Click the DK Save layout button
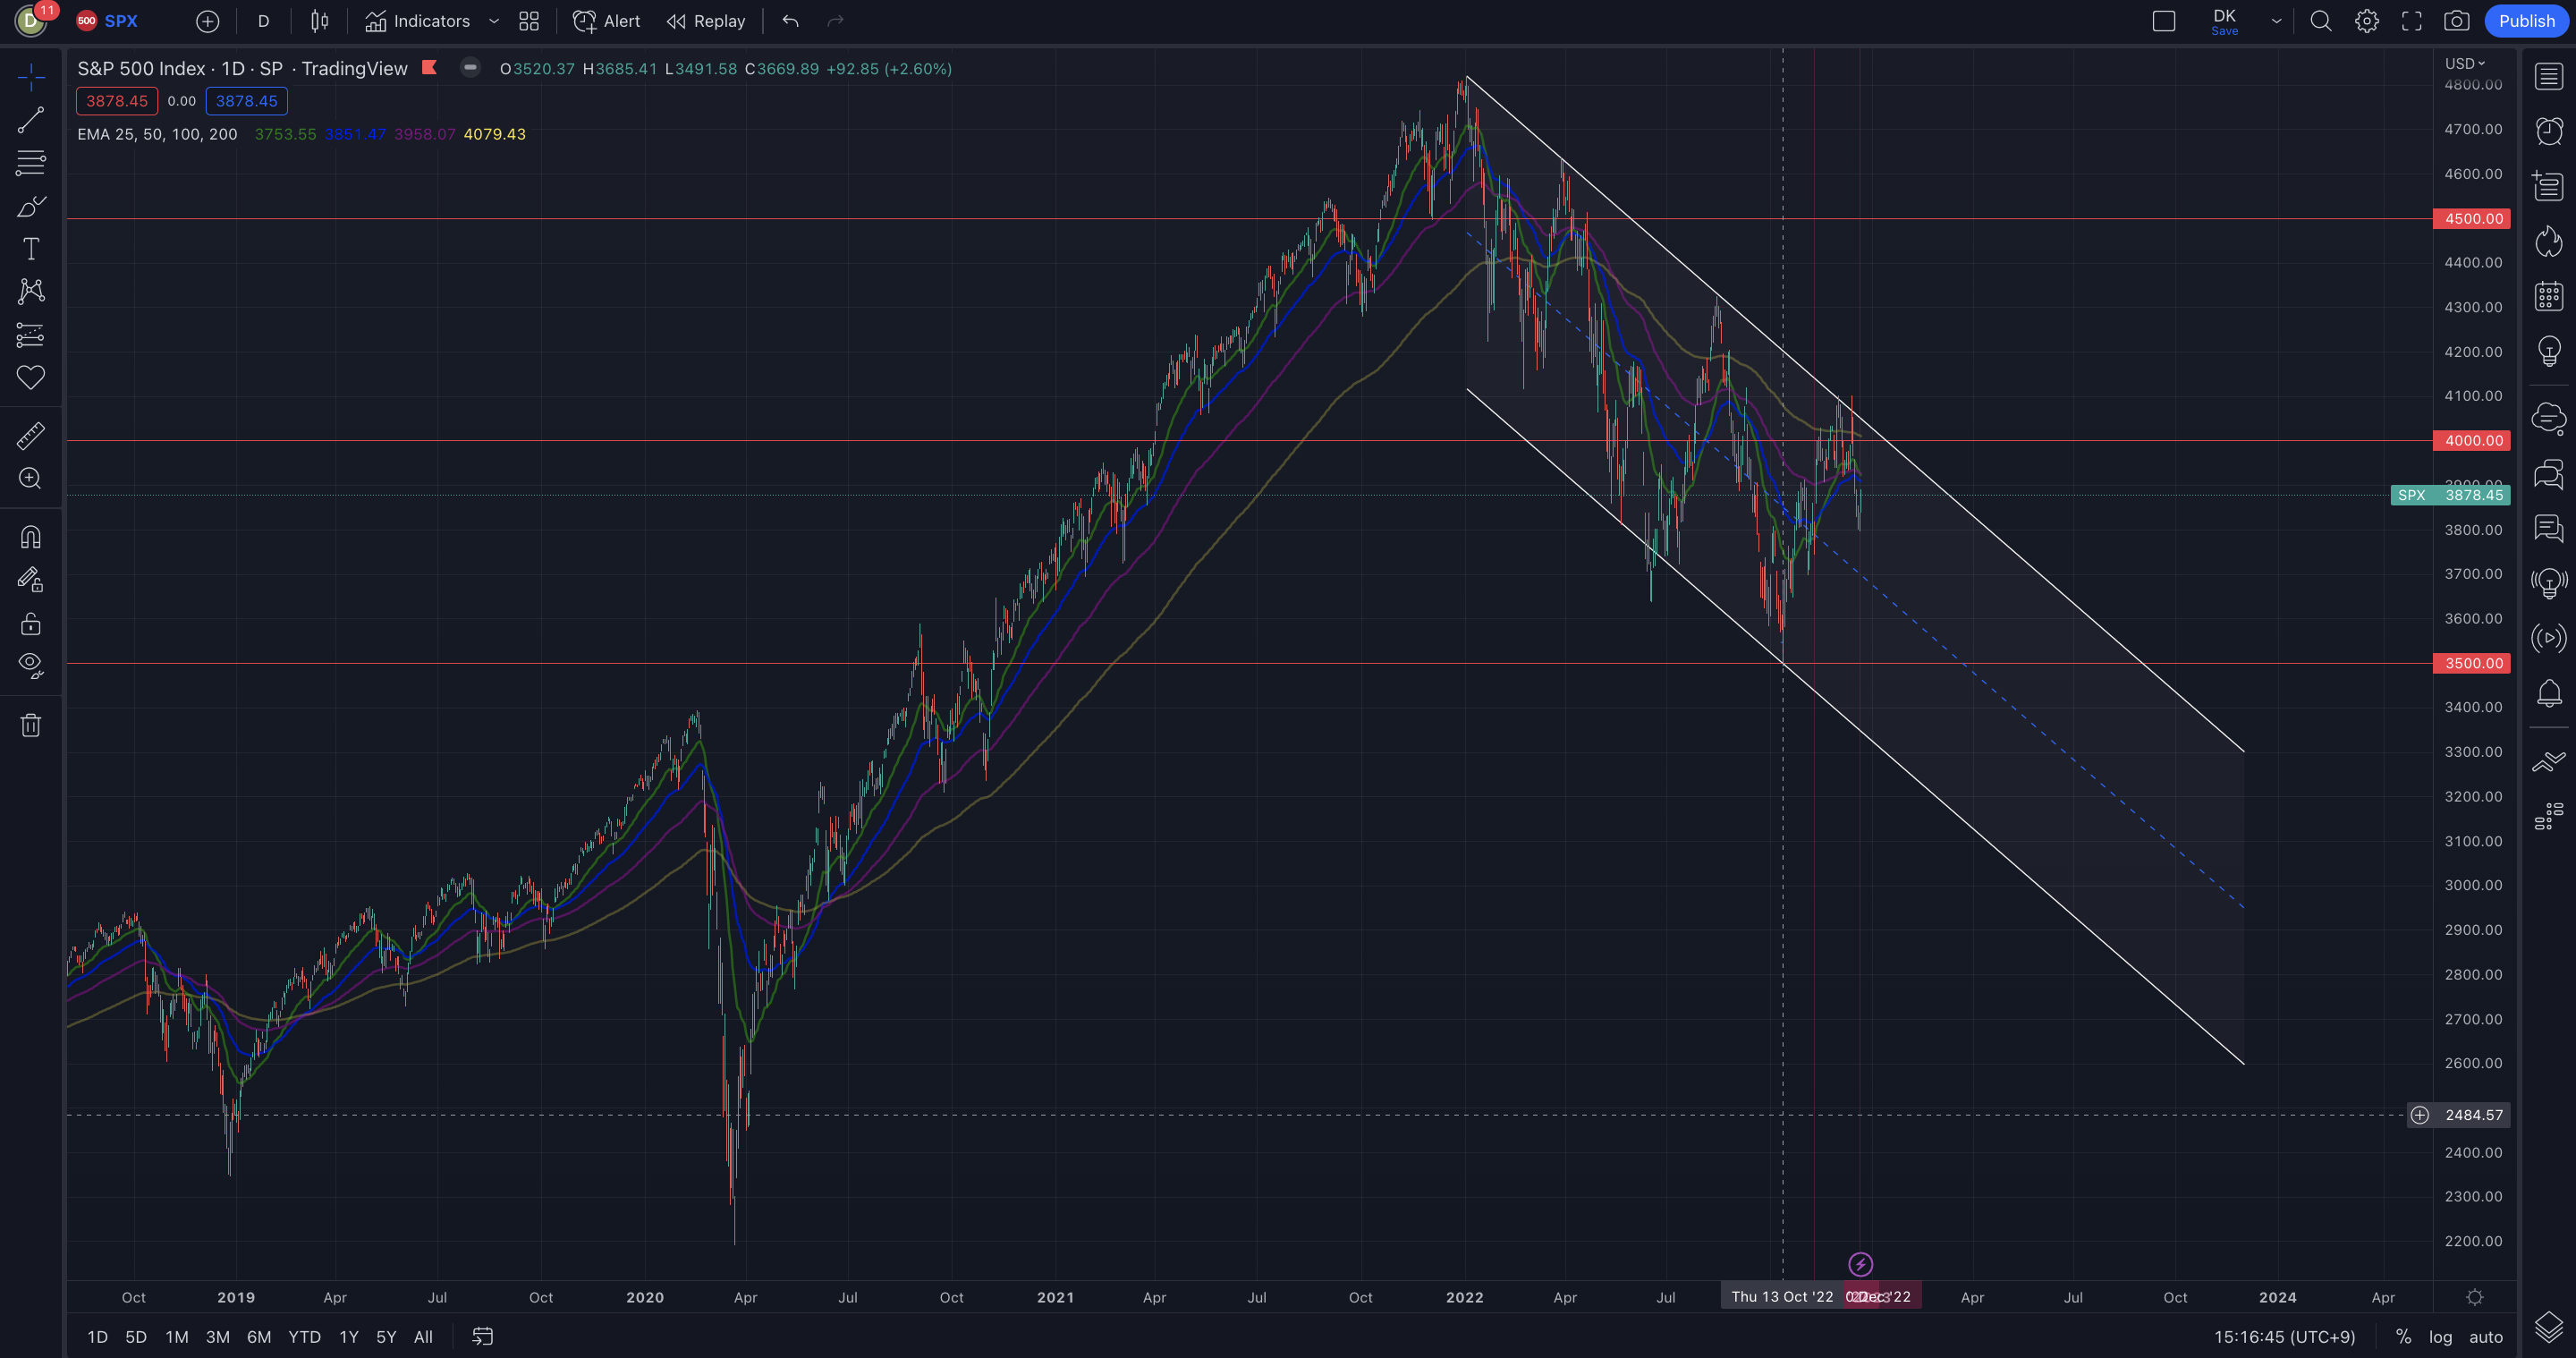The height and width of the screenshot is (1358, 2576). [2225, 21]
